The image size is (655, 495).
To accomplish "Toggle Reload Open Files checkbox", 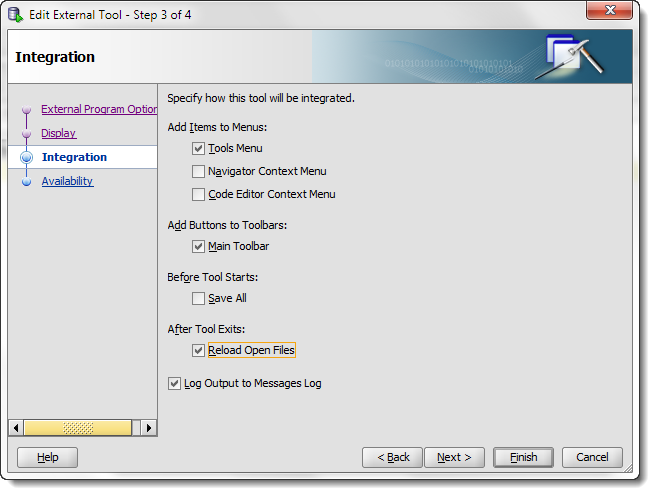I will (198, 350).
